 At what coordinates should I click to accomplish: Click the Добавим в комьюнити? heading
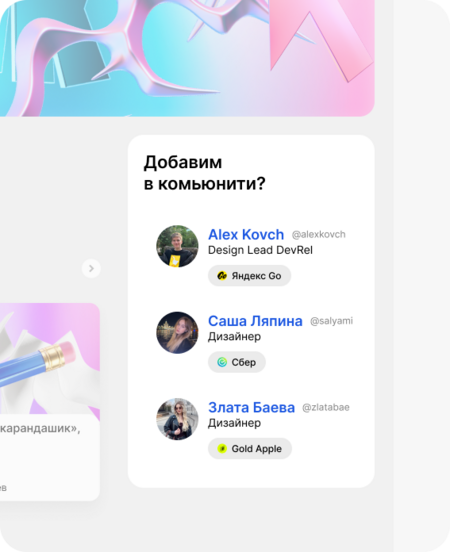tap(205, 173)
